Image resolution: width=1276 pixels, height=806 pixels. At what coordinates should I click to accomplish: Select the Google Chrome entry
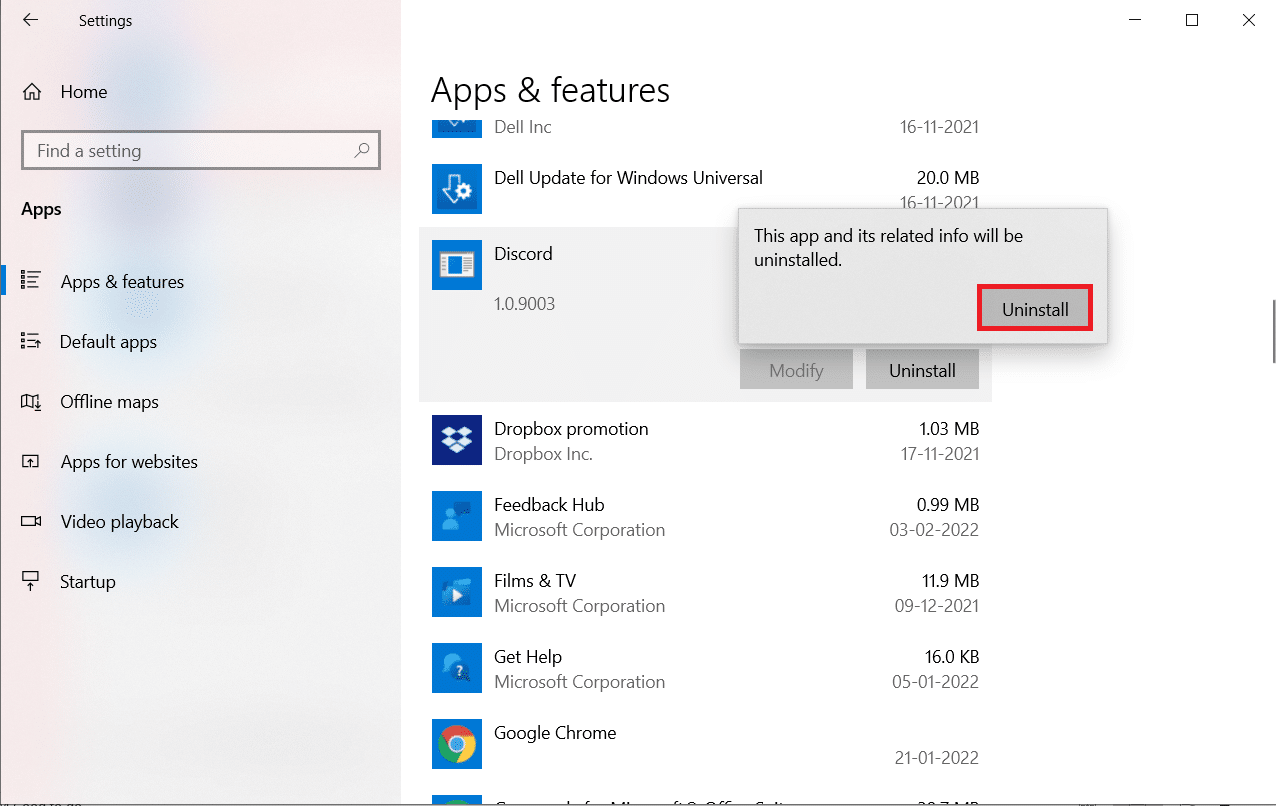[705, 745]
